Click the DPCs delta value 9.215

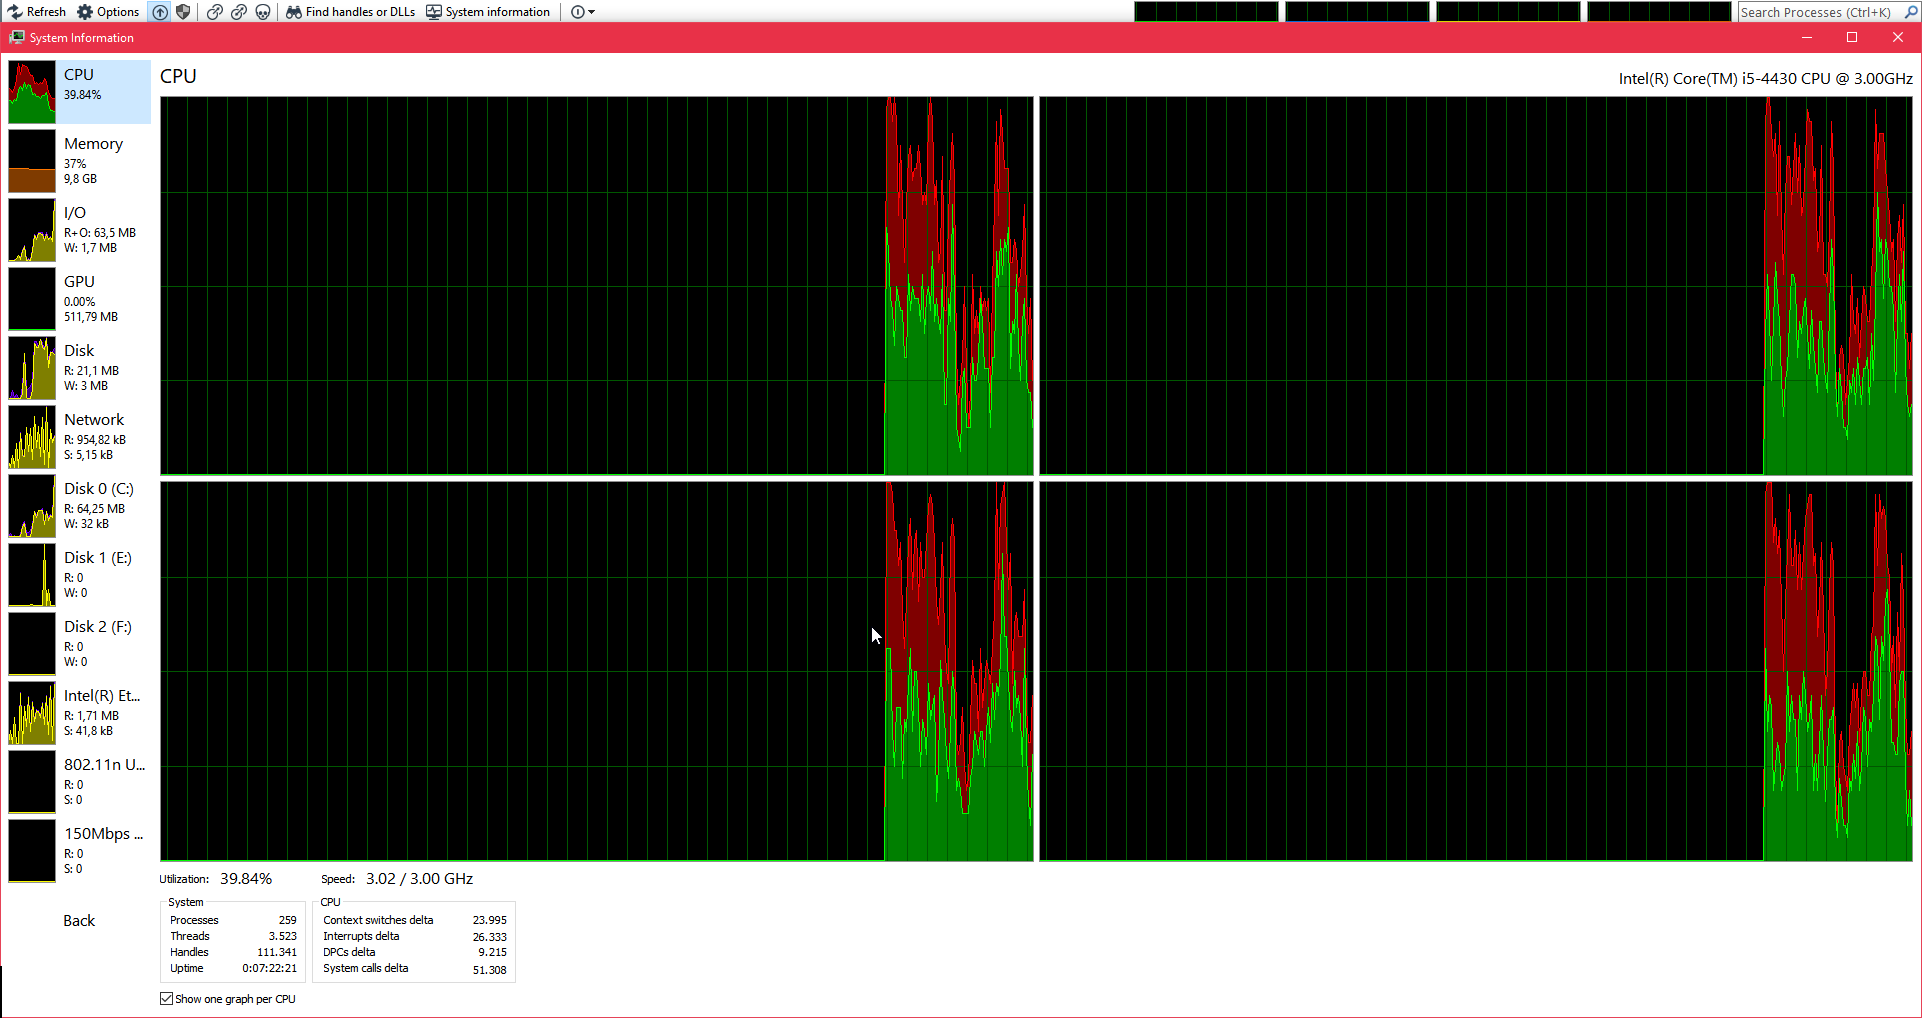pos(493,952)
